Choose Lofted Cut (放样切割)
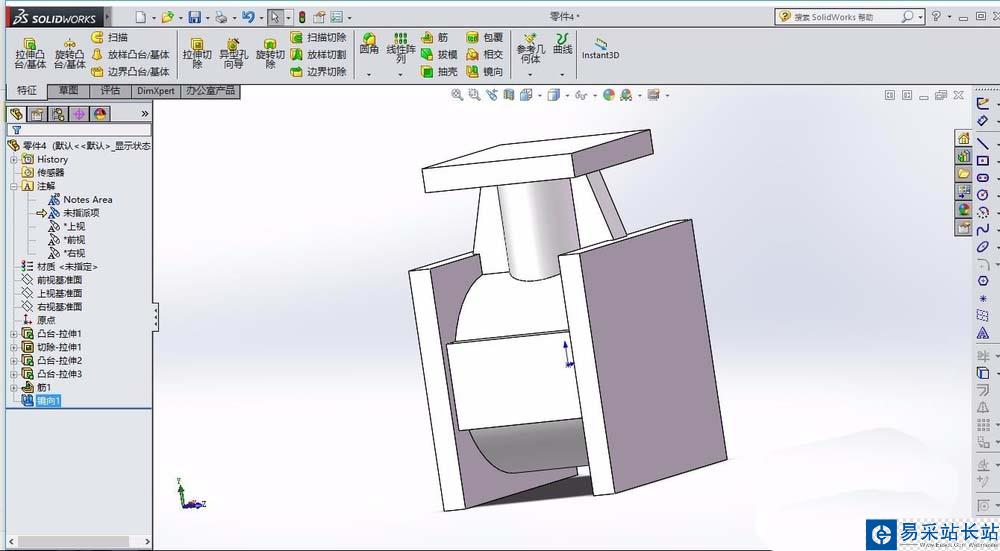This screenshot has width=1000, height=551. tap(318, 55)
